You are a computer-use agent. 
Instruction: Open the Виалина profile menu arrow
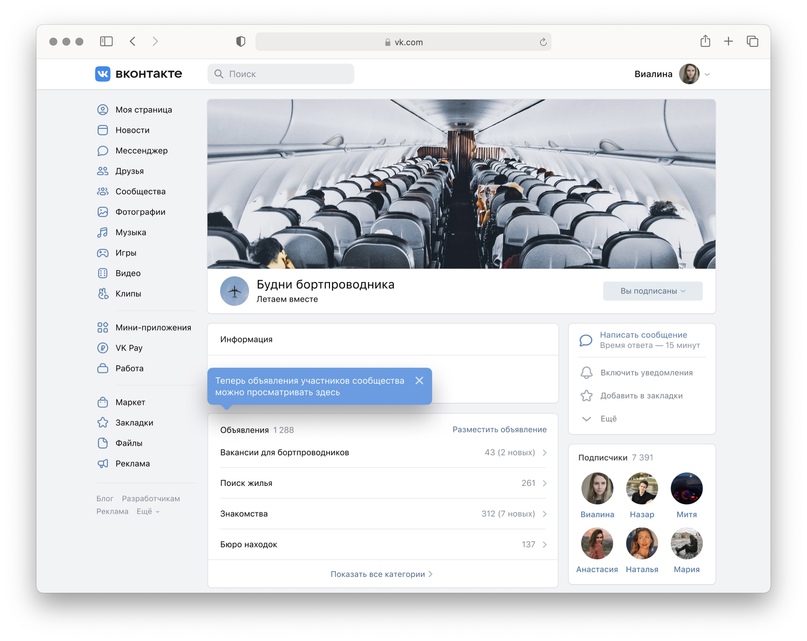click(707, 74)
